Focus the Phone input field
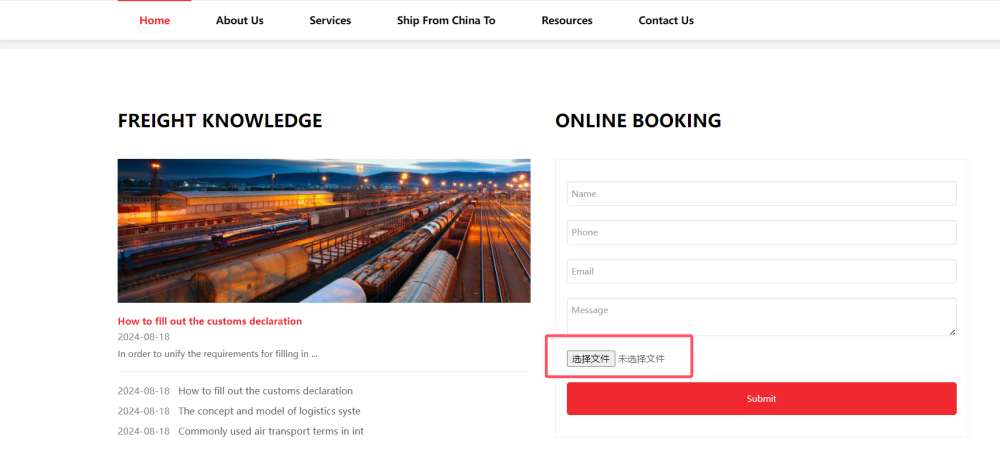The image size is (1000, 468). coord(761,233)
